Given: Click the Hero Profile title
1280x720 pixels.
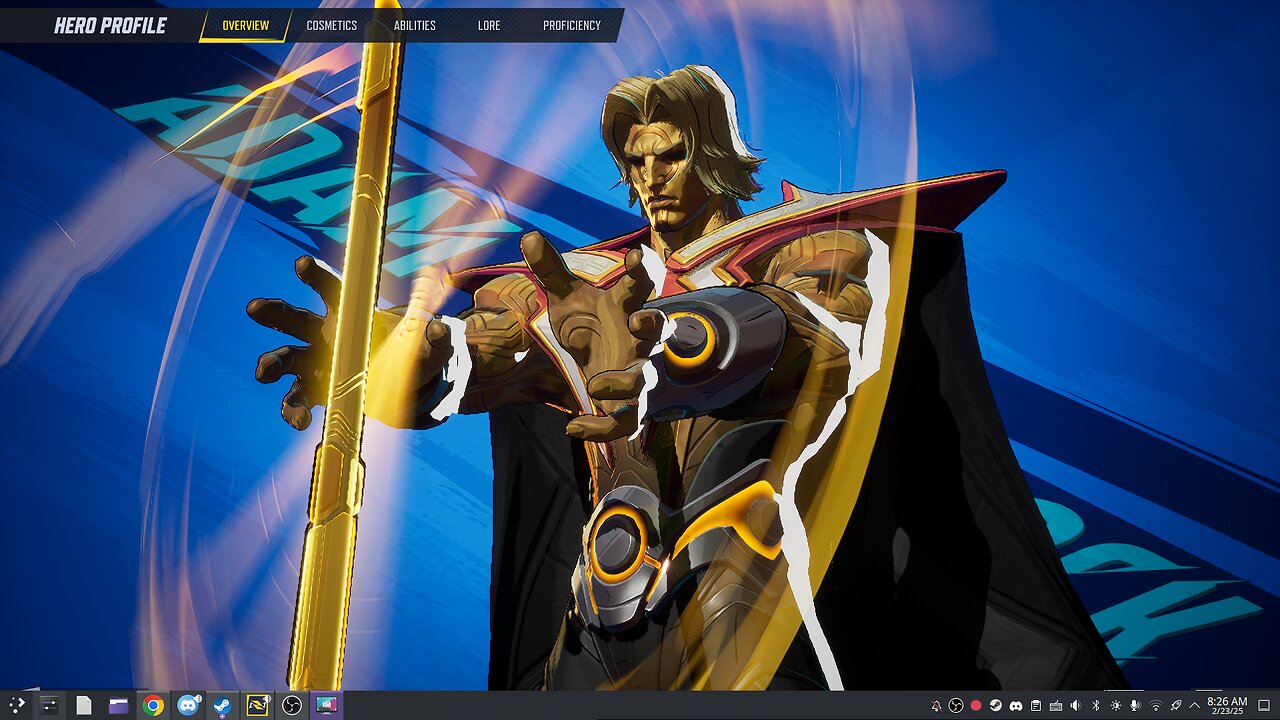Looking at the screenshot, I should tap(110, 25).
